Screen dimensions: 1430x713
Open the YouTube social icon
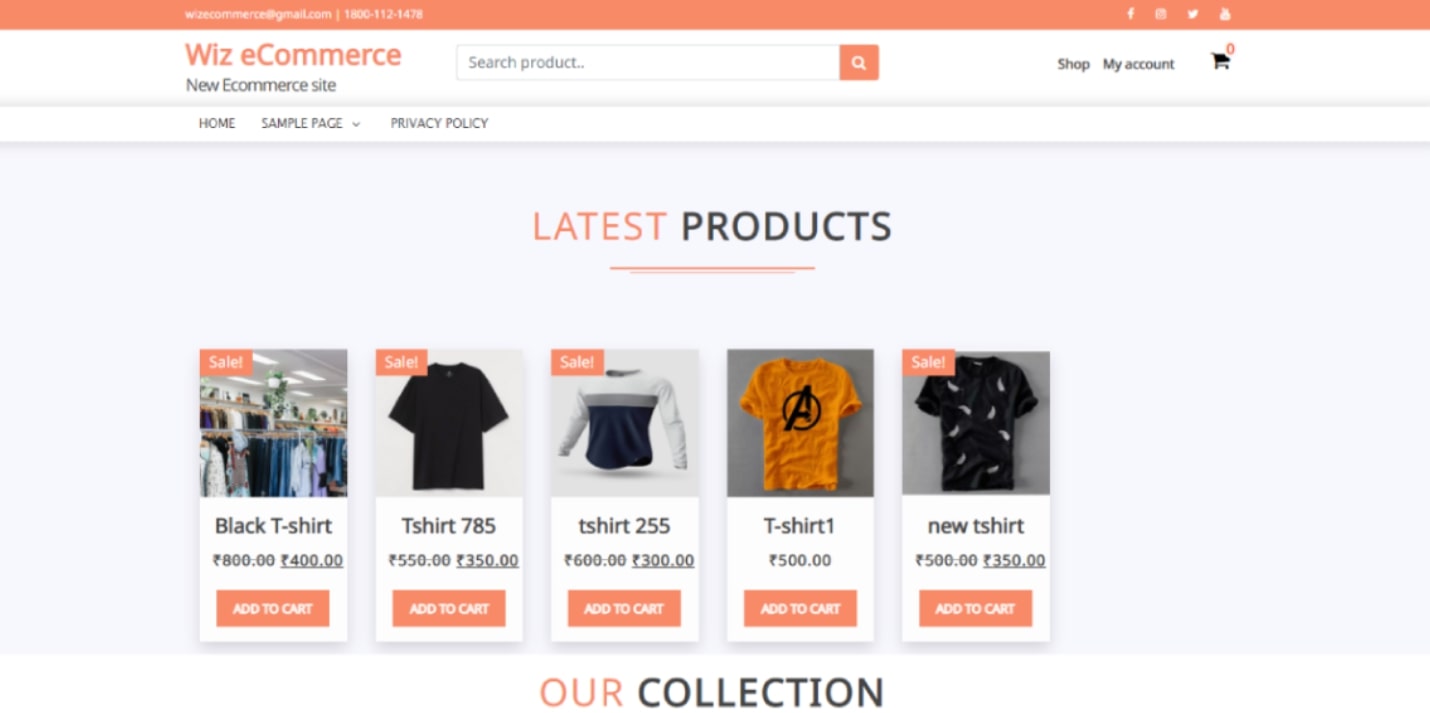1224,14
